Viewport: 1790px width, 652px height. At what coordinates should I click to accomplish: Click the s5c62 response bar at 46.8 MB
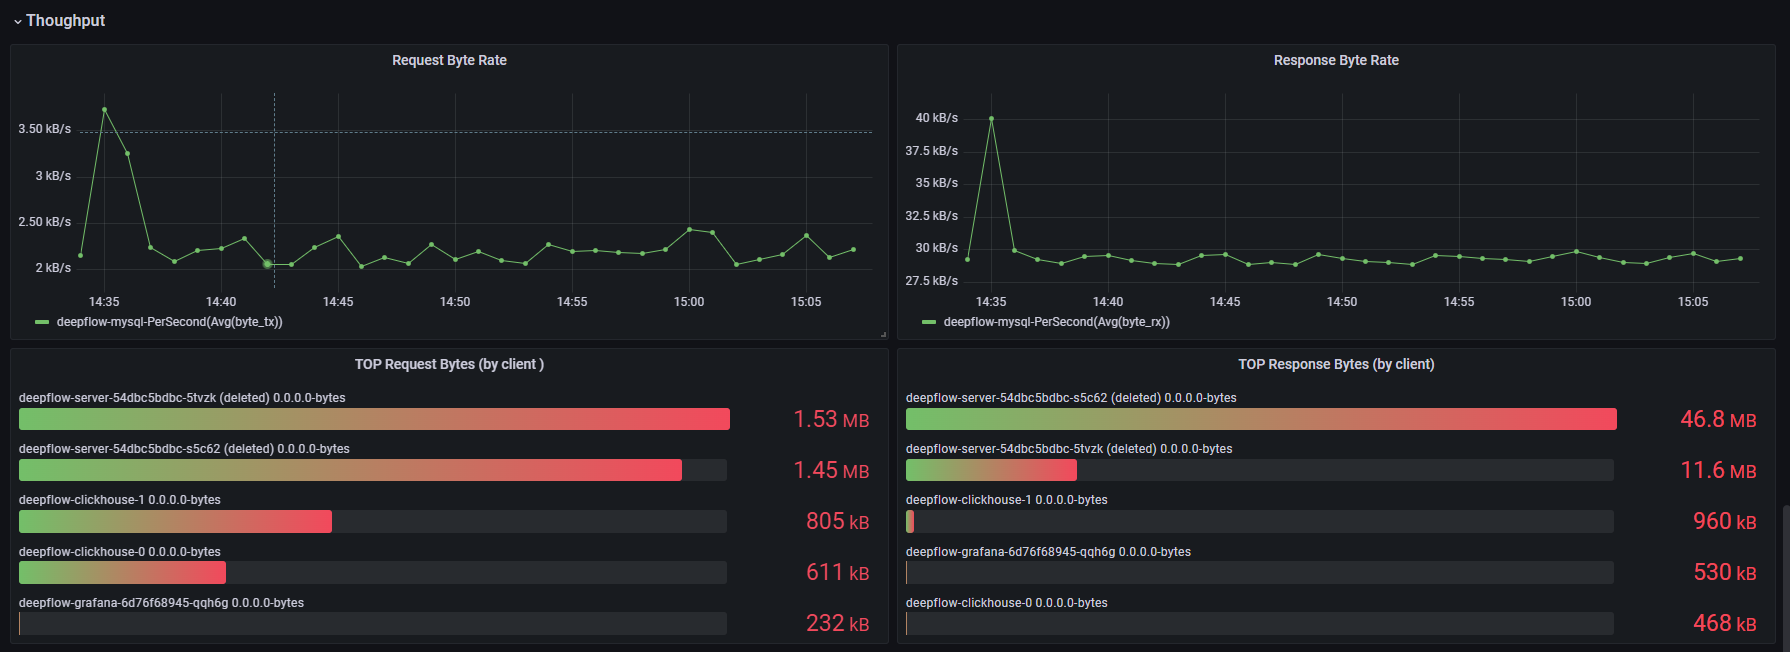pyautogui.click(x=1261, y=419)
